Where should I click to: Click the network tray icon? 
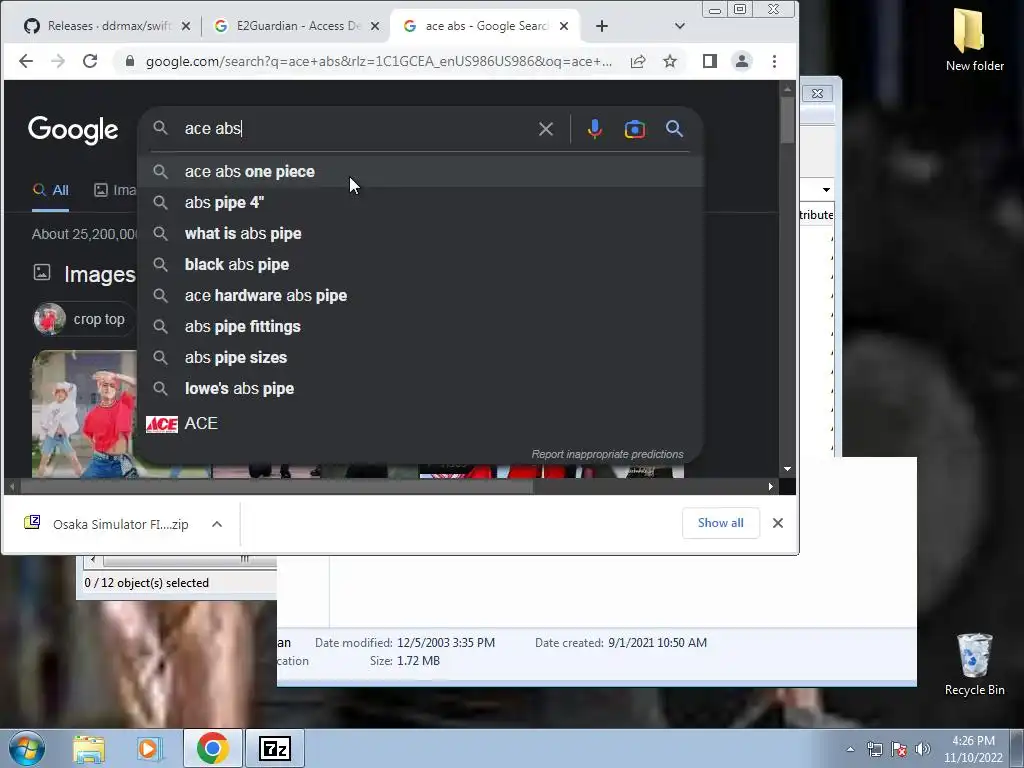pos(874,749)
